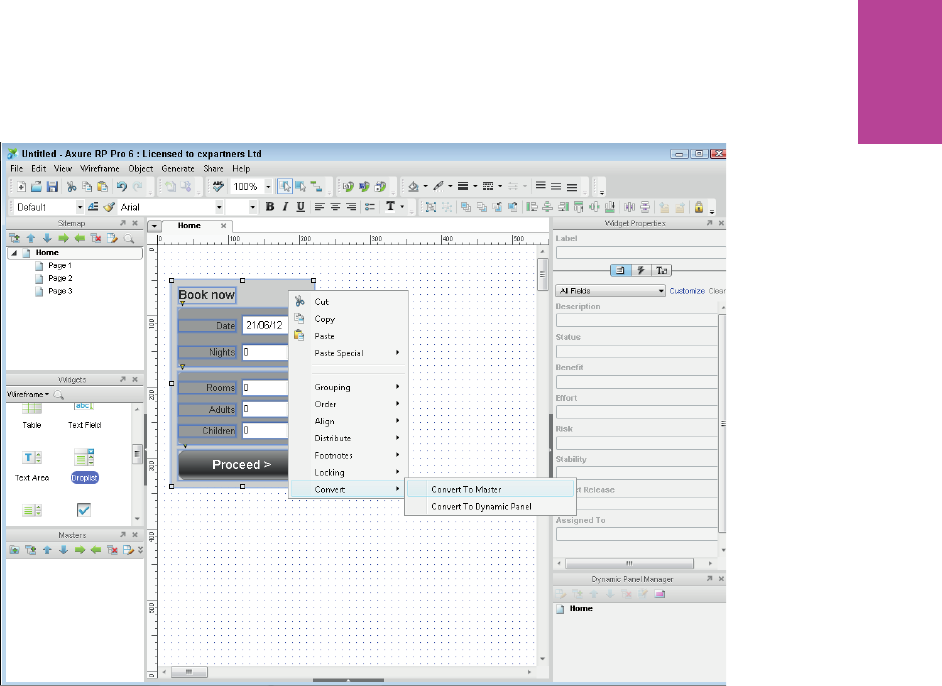
Task: Open the Wireframe menu
Action: tap(100, 169)
